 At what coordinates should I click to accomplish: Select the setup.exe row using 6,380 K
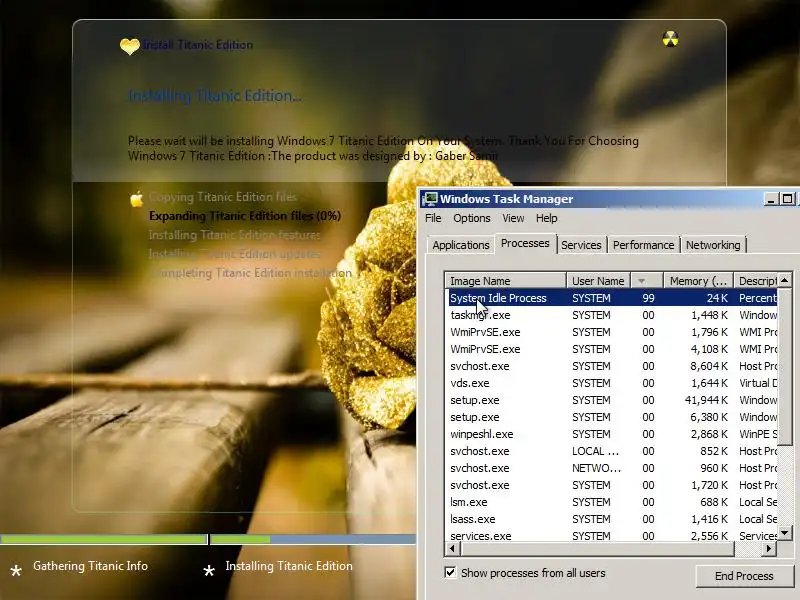pos(612,417)
